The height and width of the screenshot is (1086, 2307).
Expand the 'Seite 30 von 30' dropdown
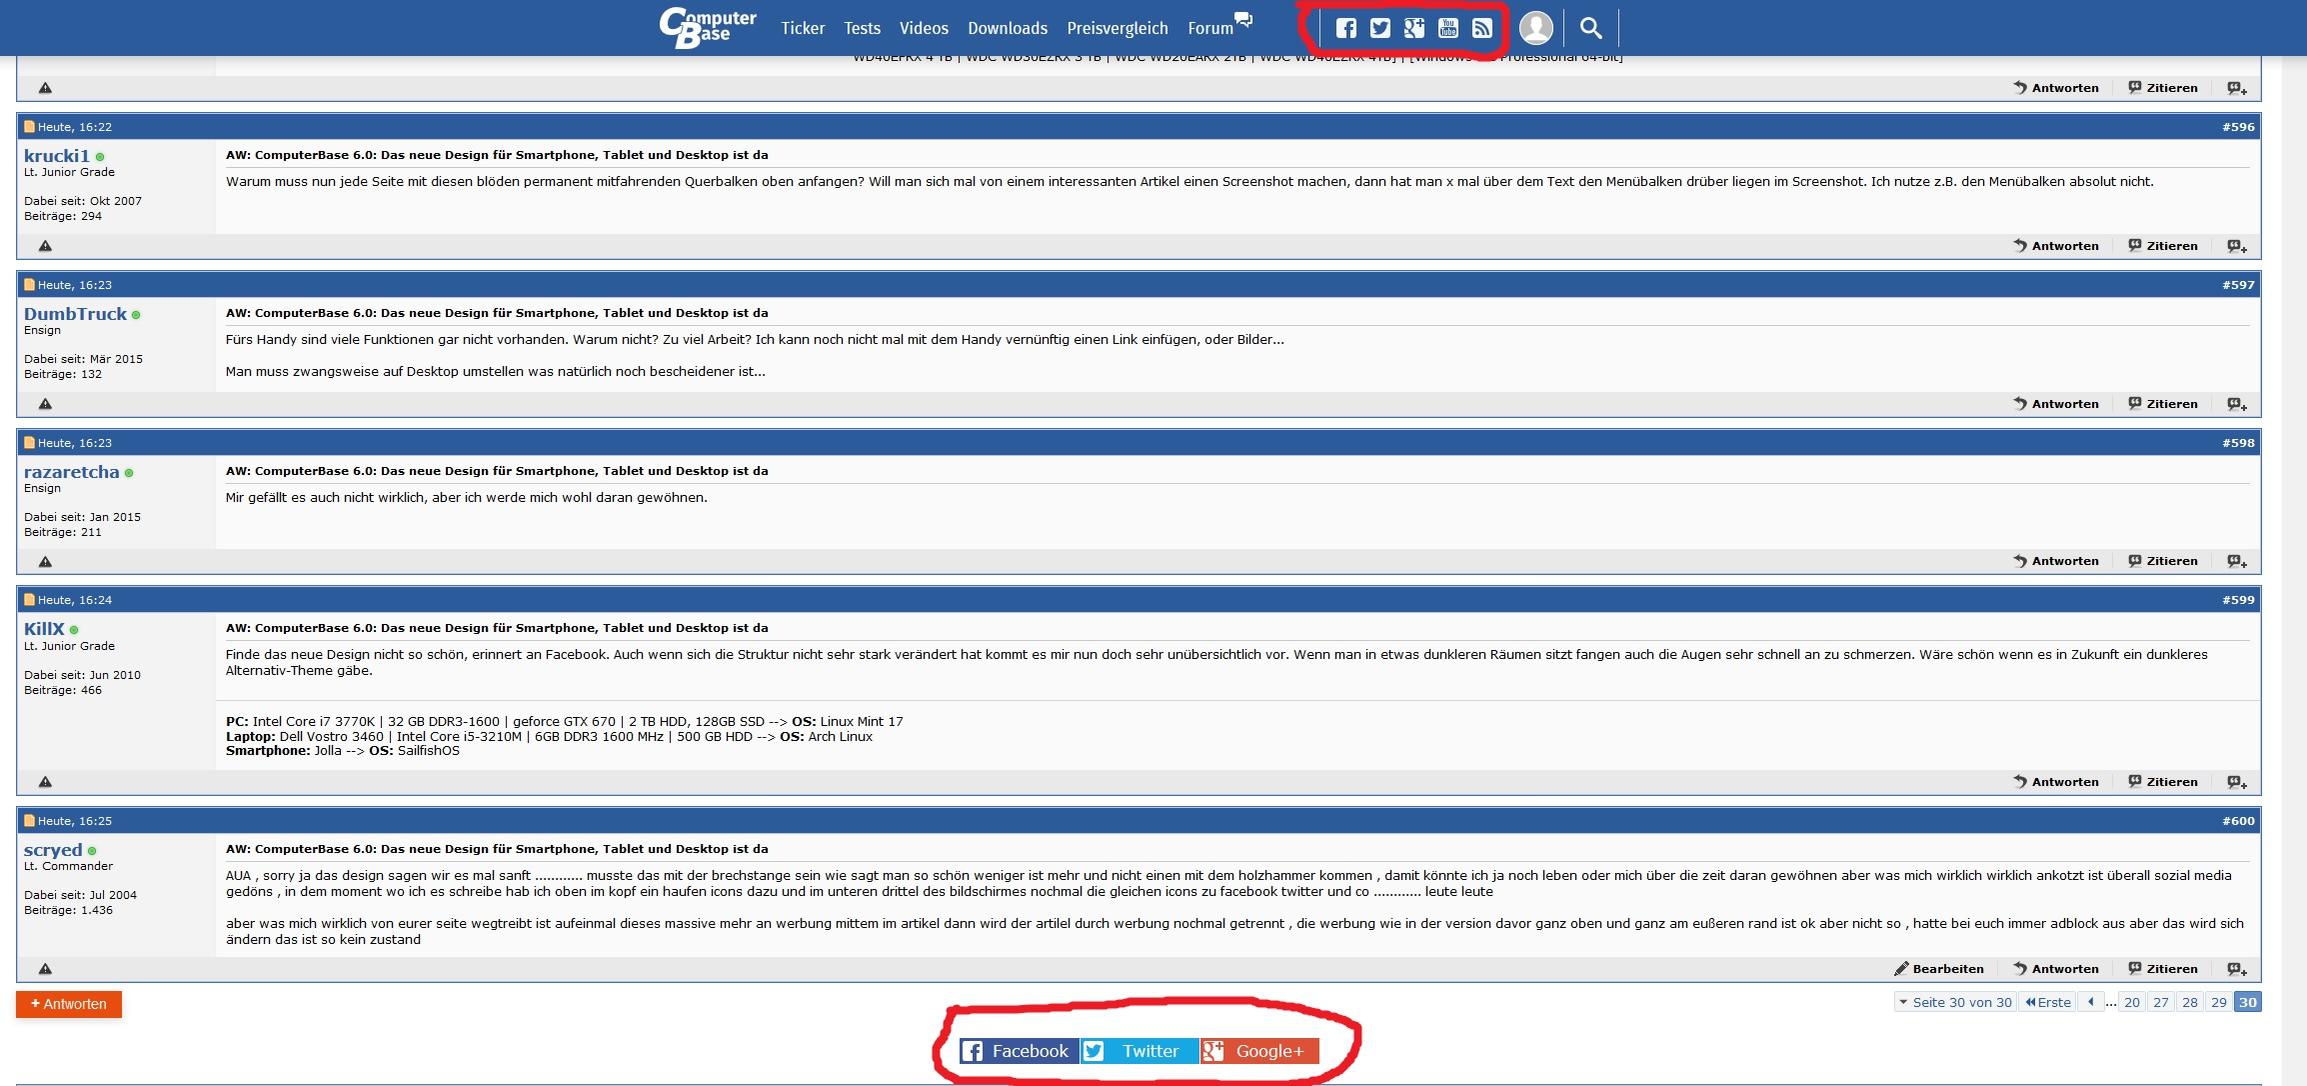pyautogui.click(x=1954, y=1002)
